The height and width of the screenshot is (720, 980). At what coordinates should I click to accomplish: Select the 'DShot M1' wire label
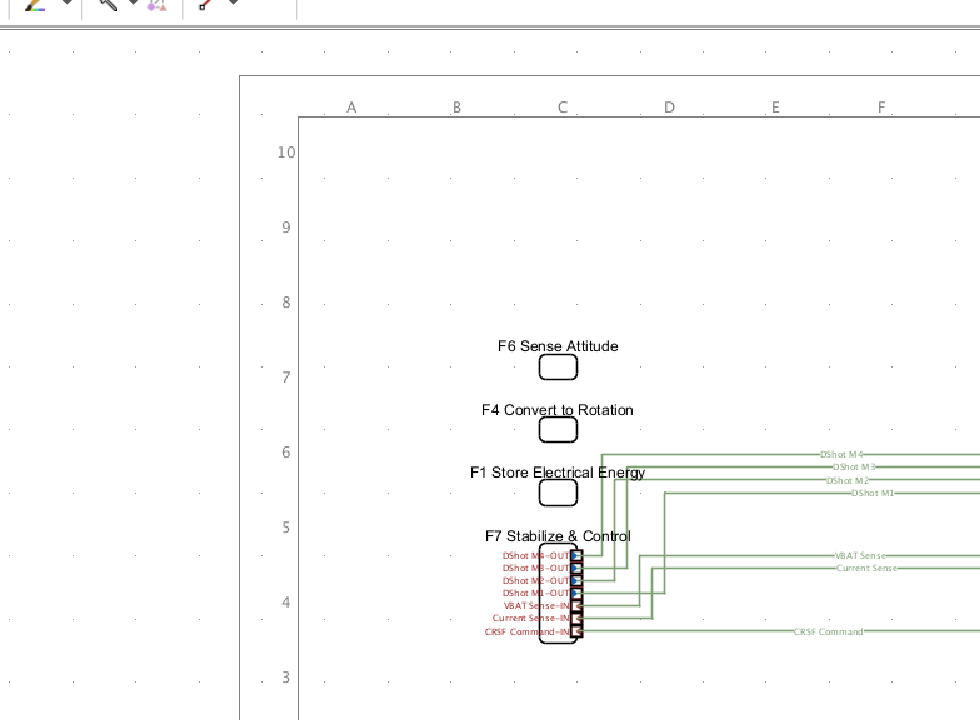click(872, 493)
